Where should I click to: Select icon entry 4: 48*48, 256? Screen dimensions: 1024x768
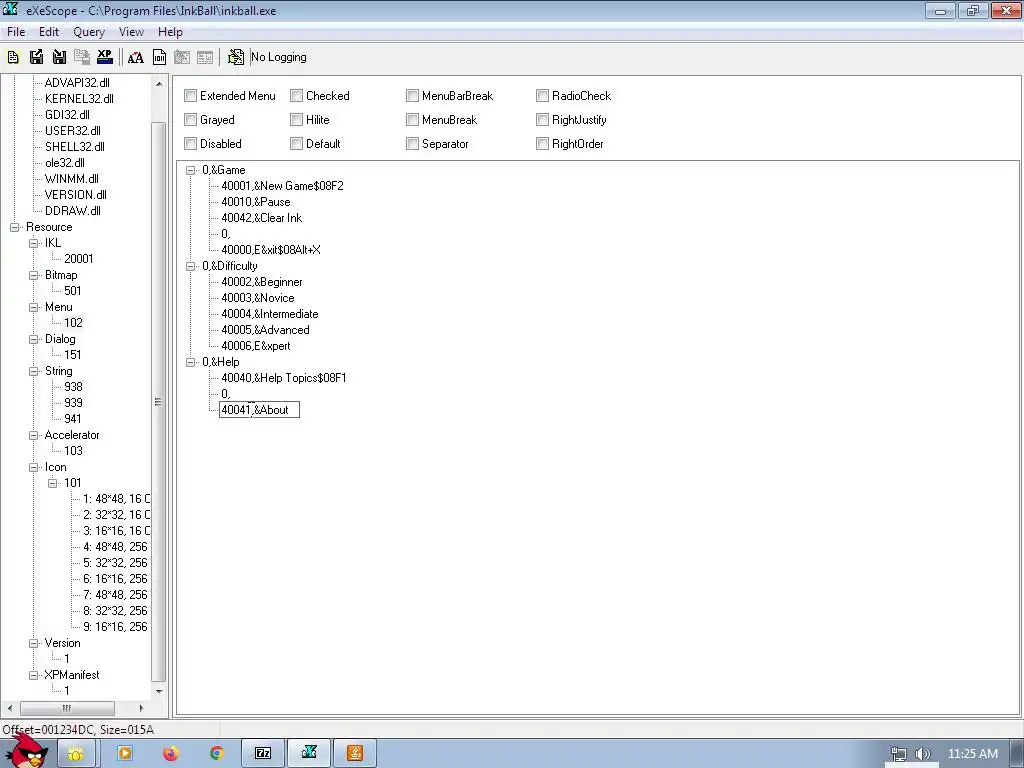116,547
